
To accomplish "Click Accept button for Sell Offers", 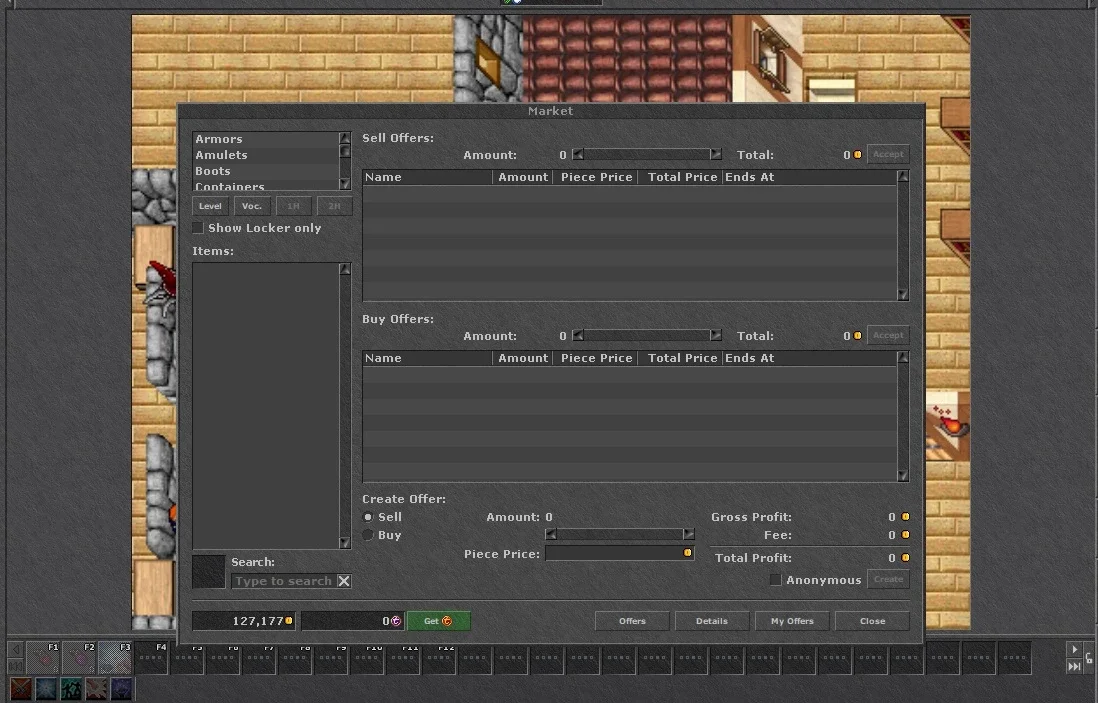I will (889, 154).
